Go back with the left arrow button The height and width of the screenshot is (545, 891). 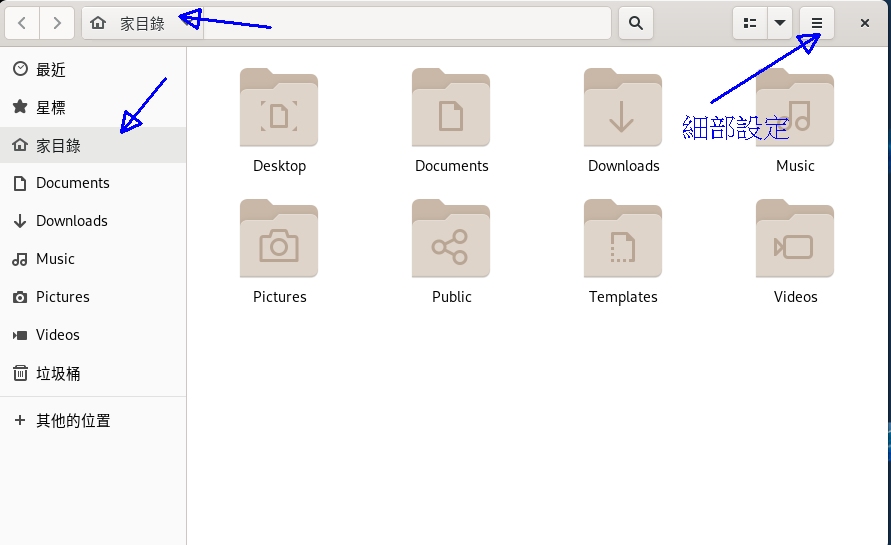coord(23,23)
